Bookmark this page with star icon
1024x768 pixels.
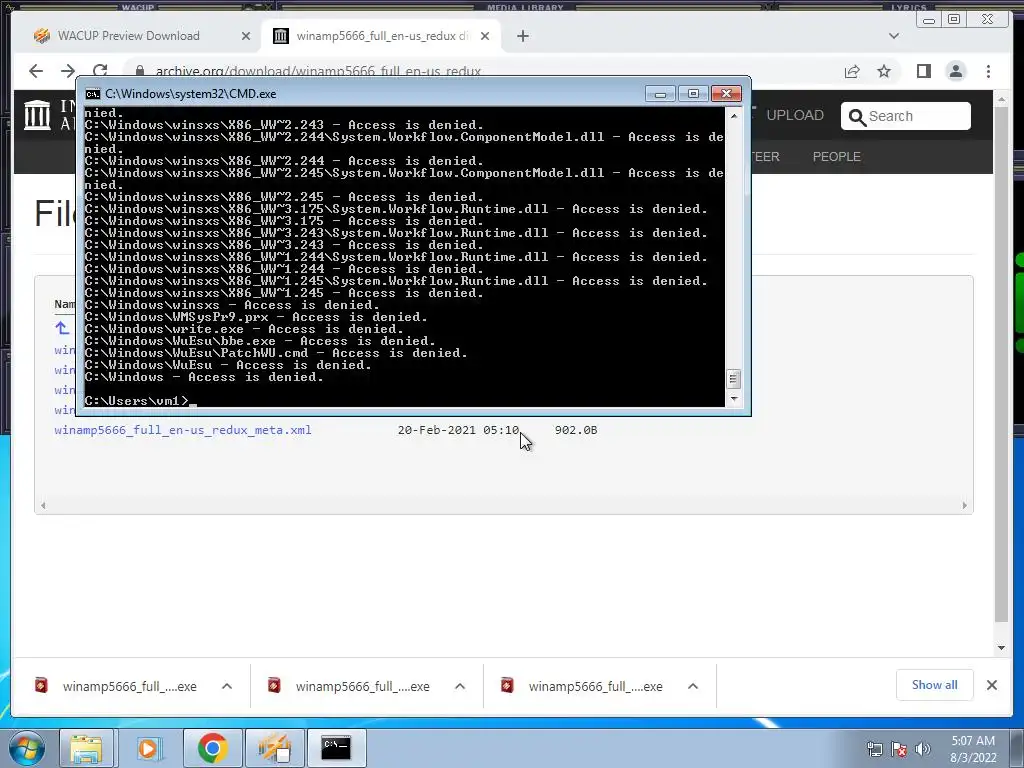coord(884,71)
